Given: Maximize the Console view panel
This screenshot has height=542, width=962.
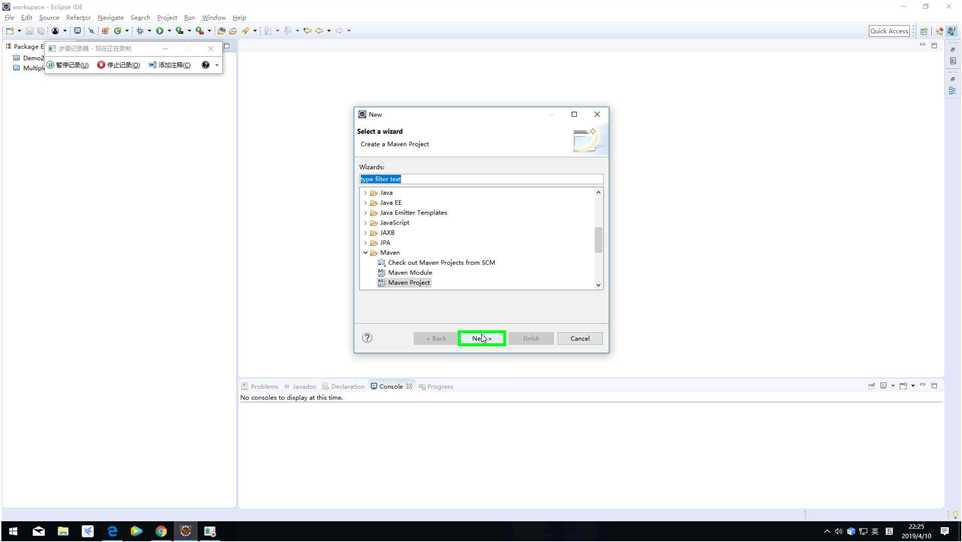Looking at the screenshot, I should coord(934,385).
